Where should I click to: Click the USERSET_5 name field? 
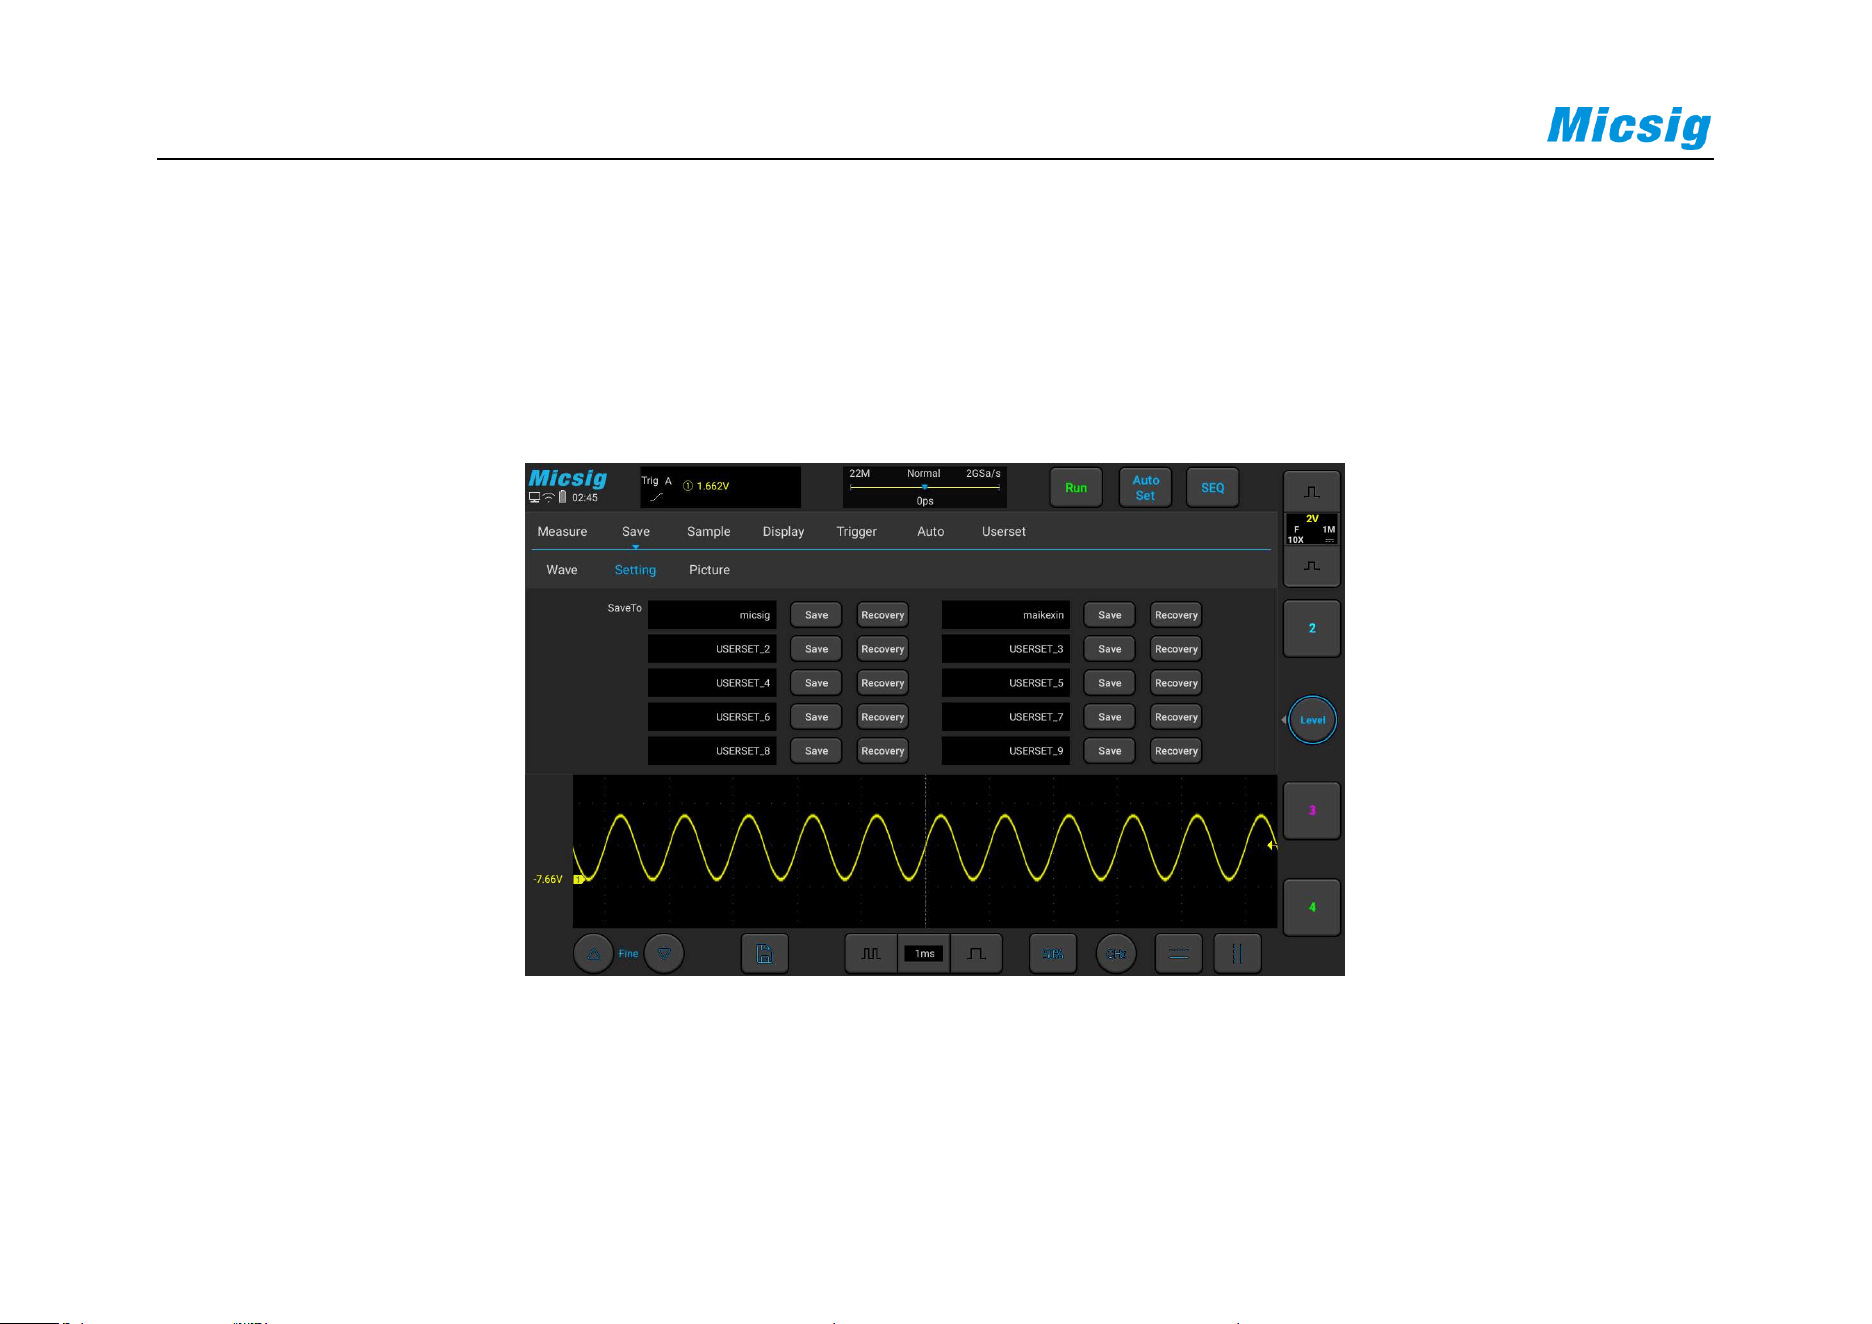click(1005, 683)
